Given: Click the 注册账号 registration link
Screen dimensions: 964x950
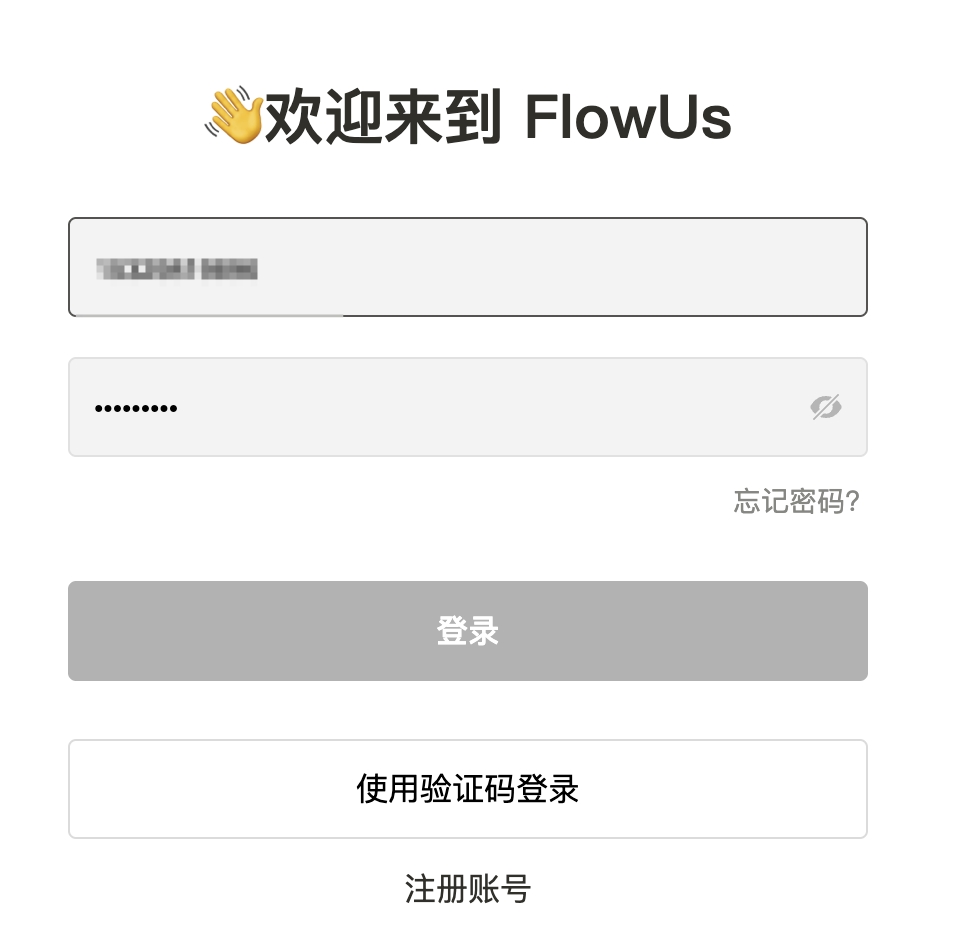Looking at the screenshot, I should pyautogui.click(x=467, y=889).
